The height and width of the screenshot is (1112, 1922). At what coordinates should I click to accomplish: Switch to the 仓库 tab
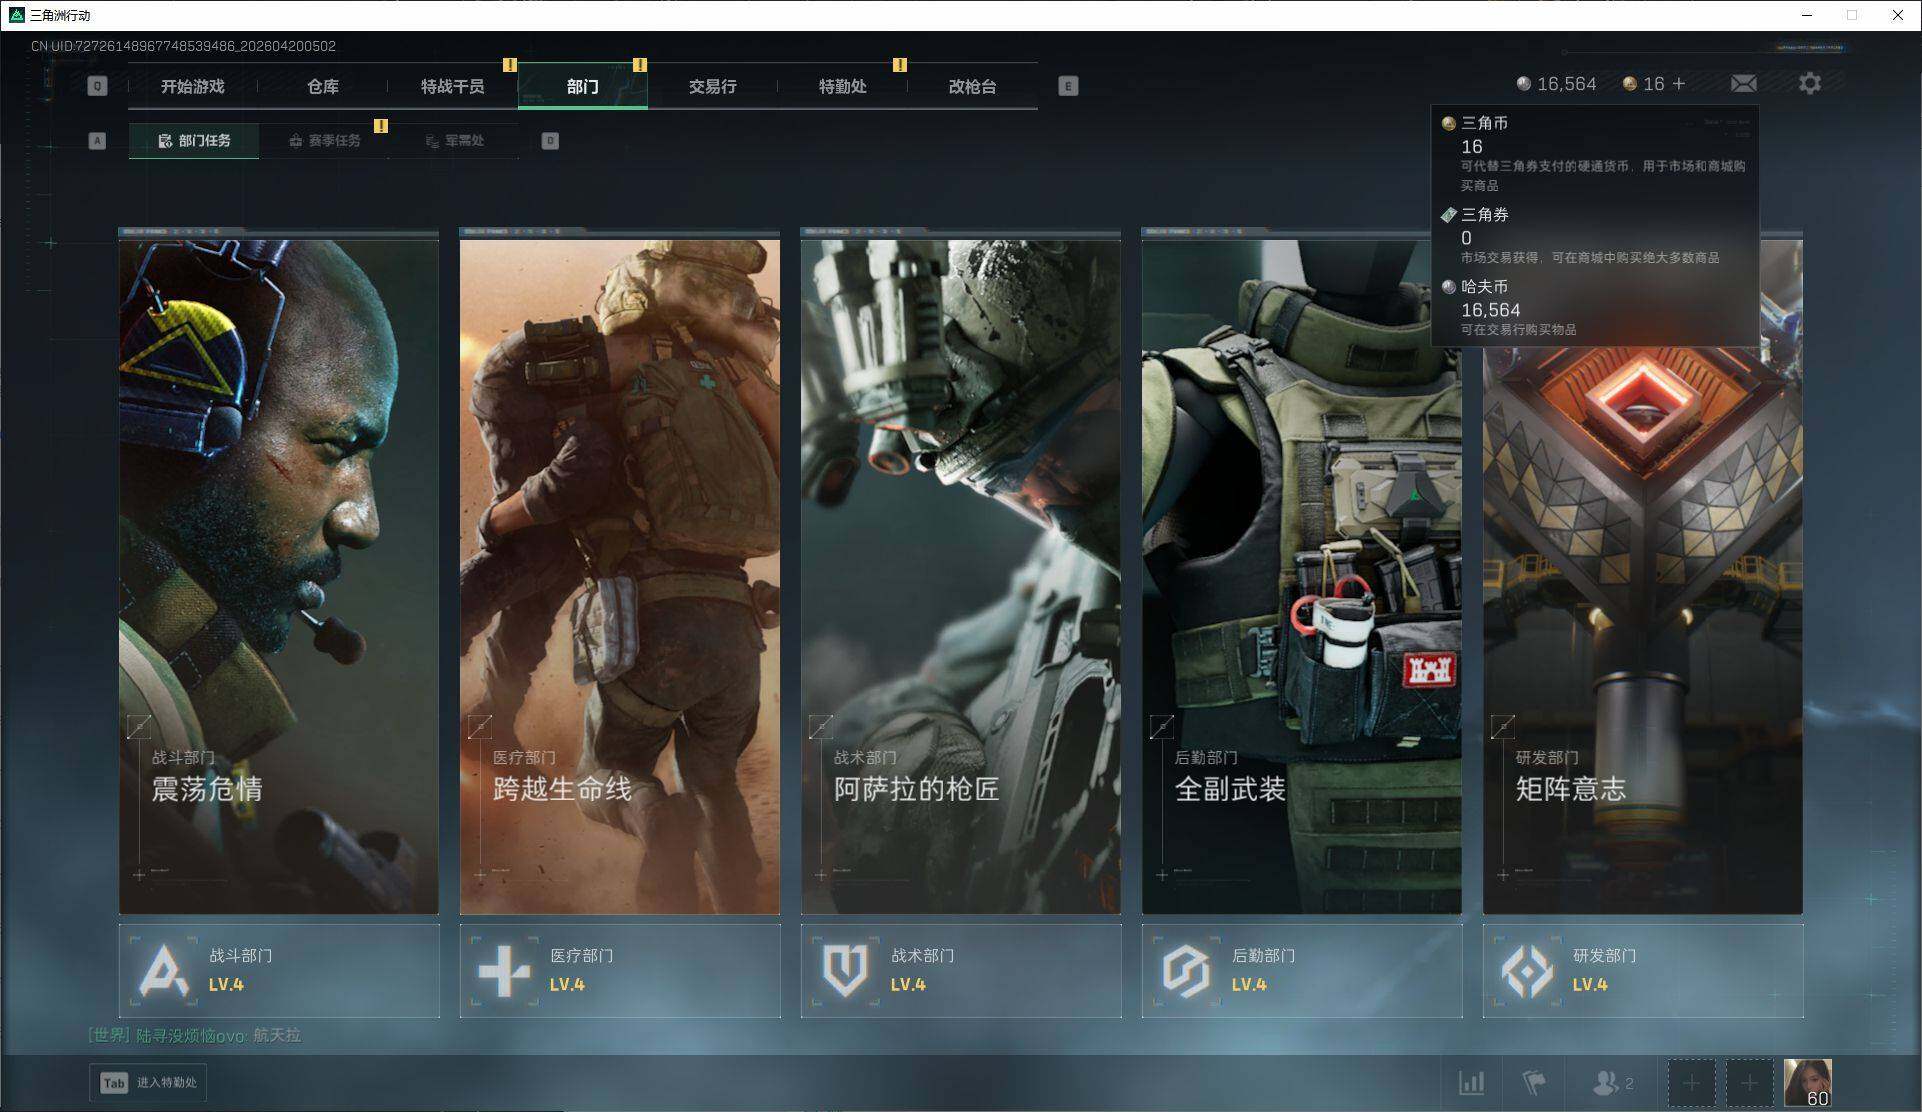(x=322, y=87)
